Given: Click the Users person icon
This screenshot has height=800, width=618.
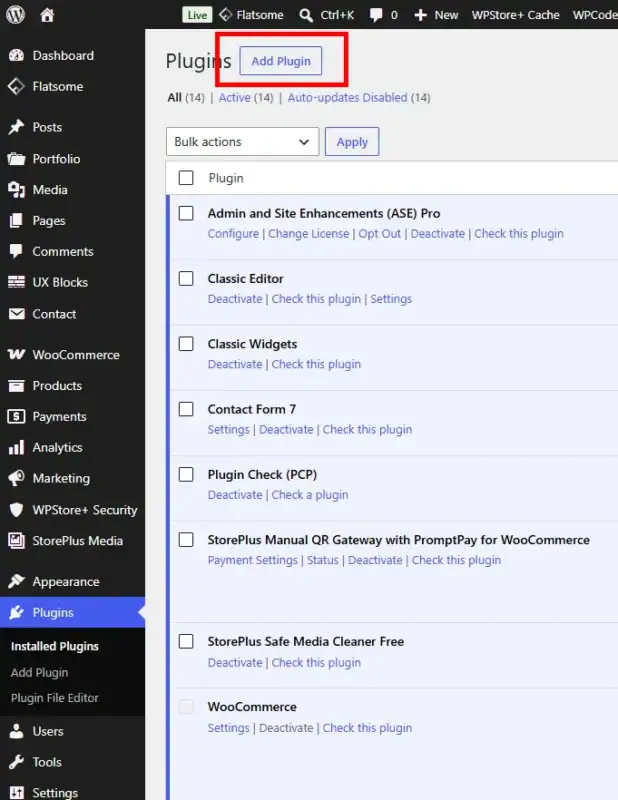Looking at the screenshot, I should (16, 731).
